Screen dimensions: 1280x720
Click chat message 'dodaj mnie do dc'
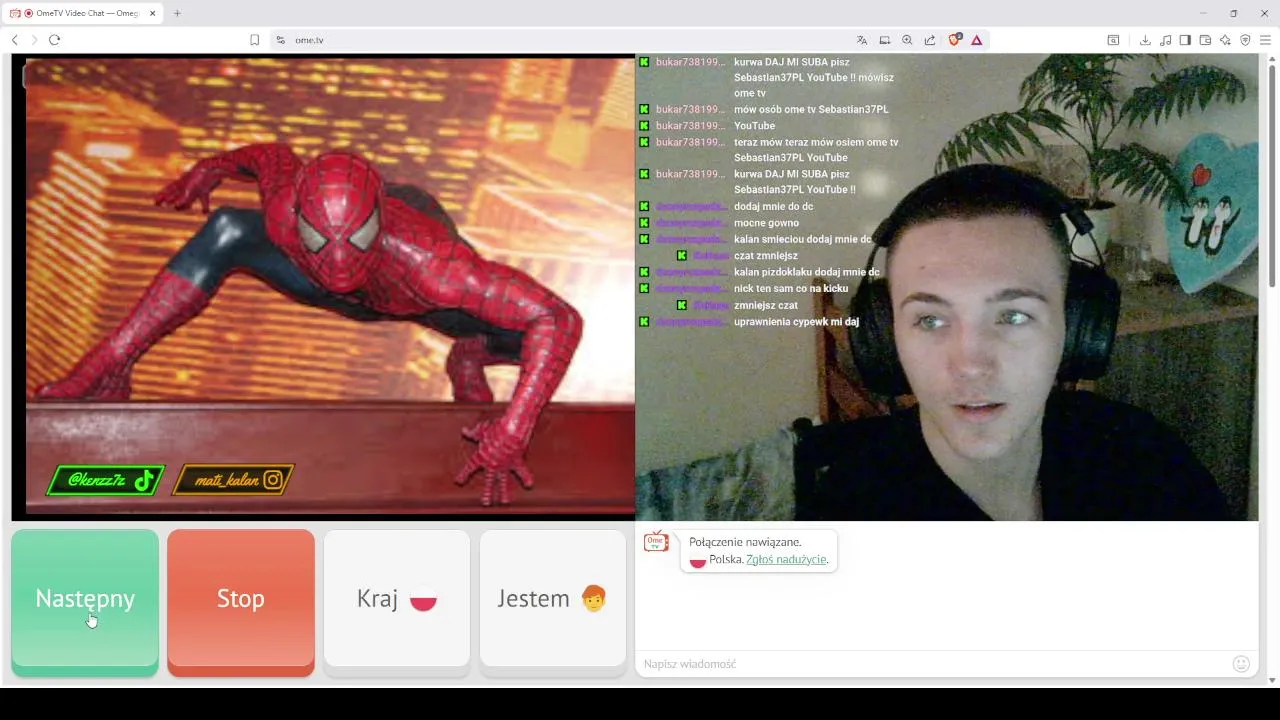[x=773, y=207]
